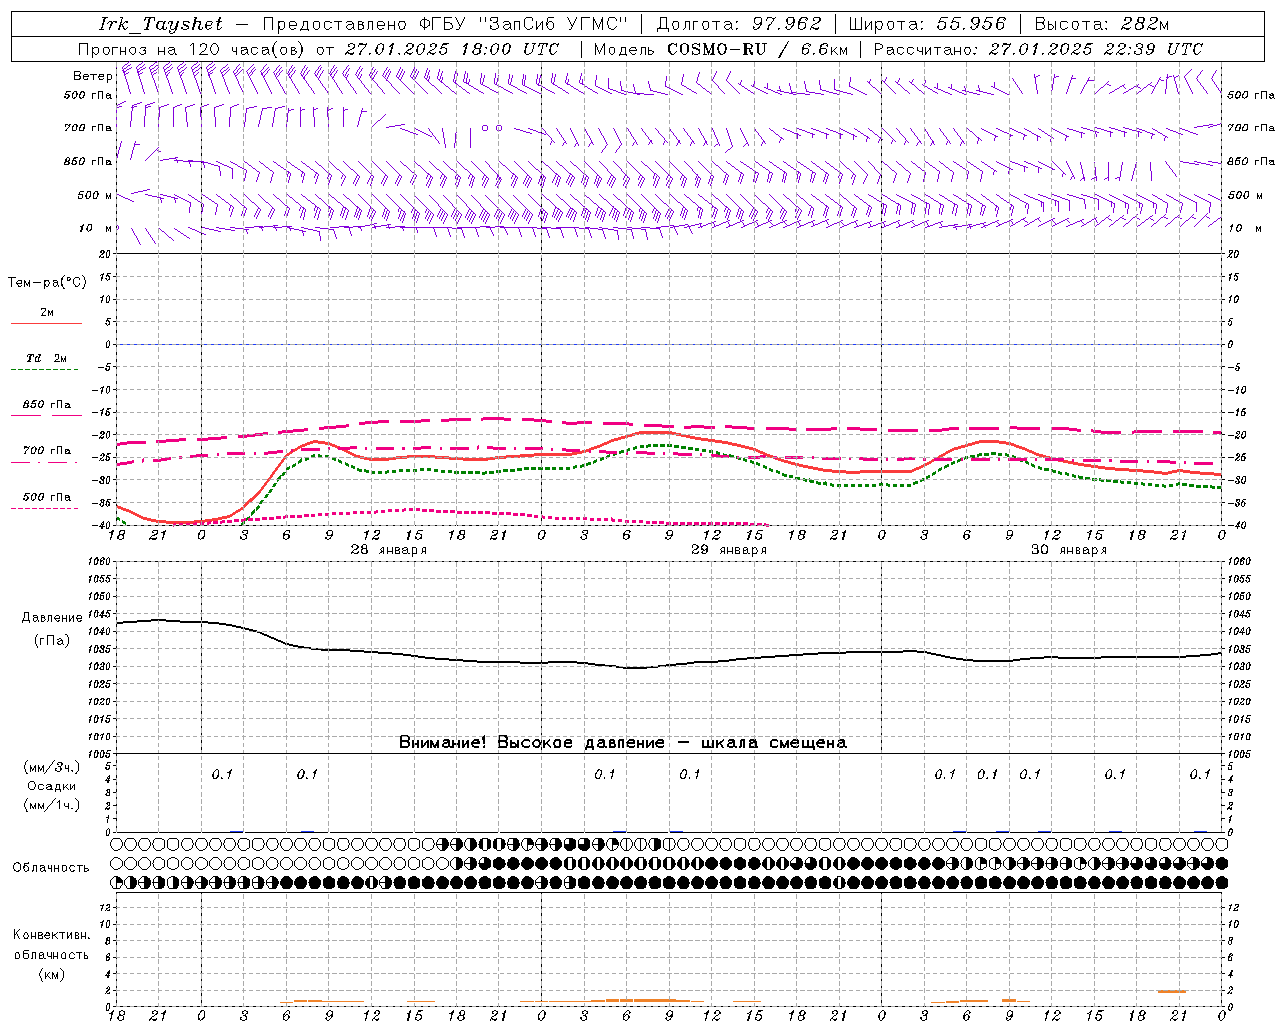
Task: Click the Тем-ра(°C) axis title
Action: 47,282
